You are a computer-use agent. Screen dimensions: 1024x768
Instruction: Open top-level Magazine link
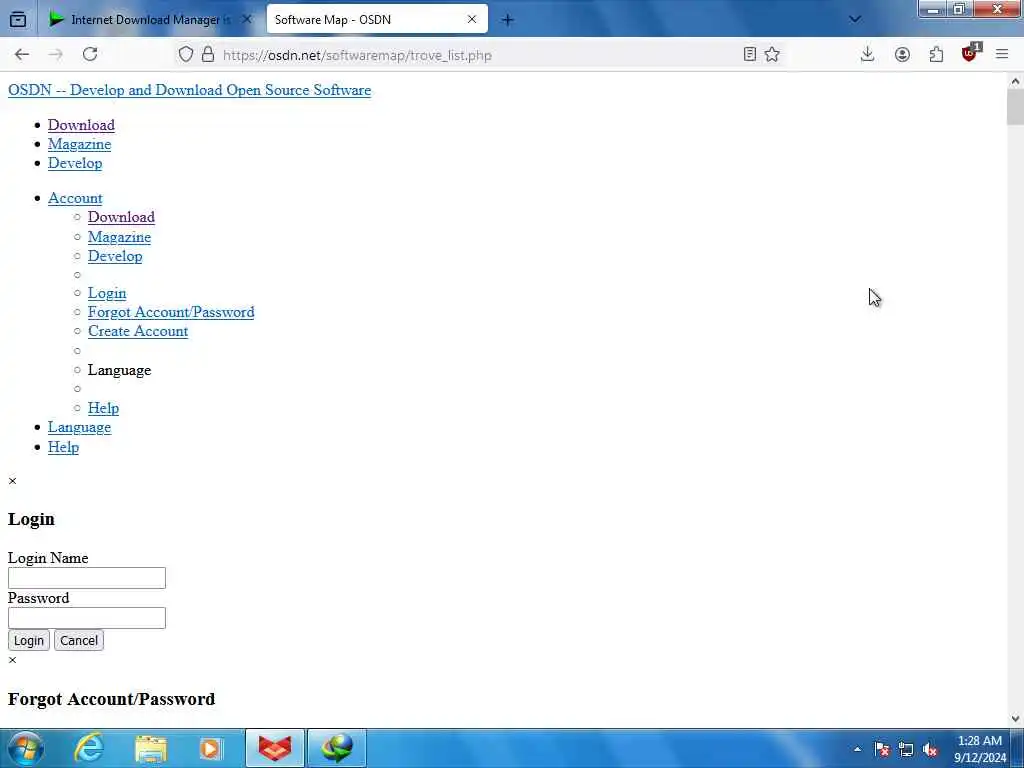coord(79,144)
